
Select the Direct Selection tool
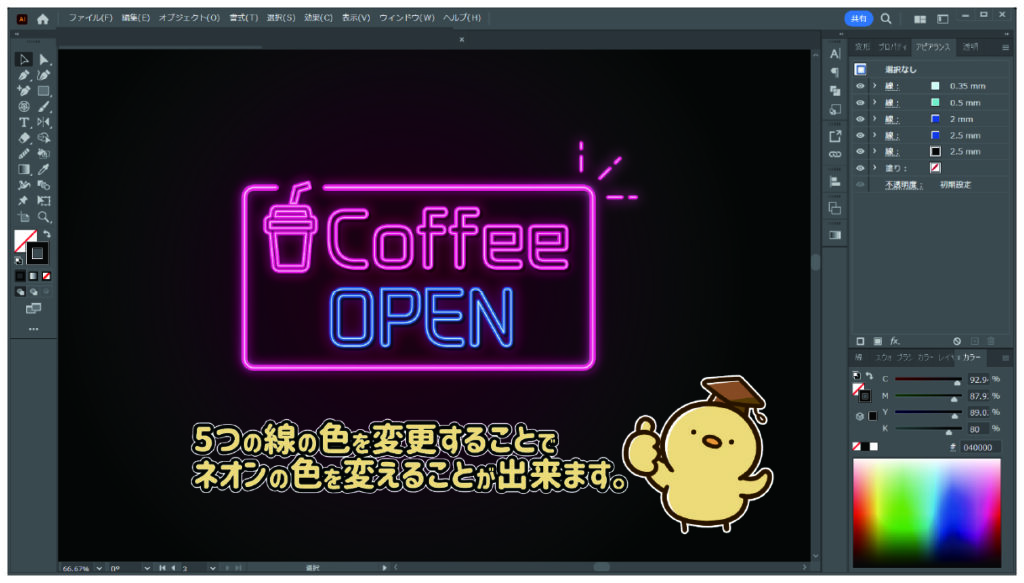[44, 59]
